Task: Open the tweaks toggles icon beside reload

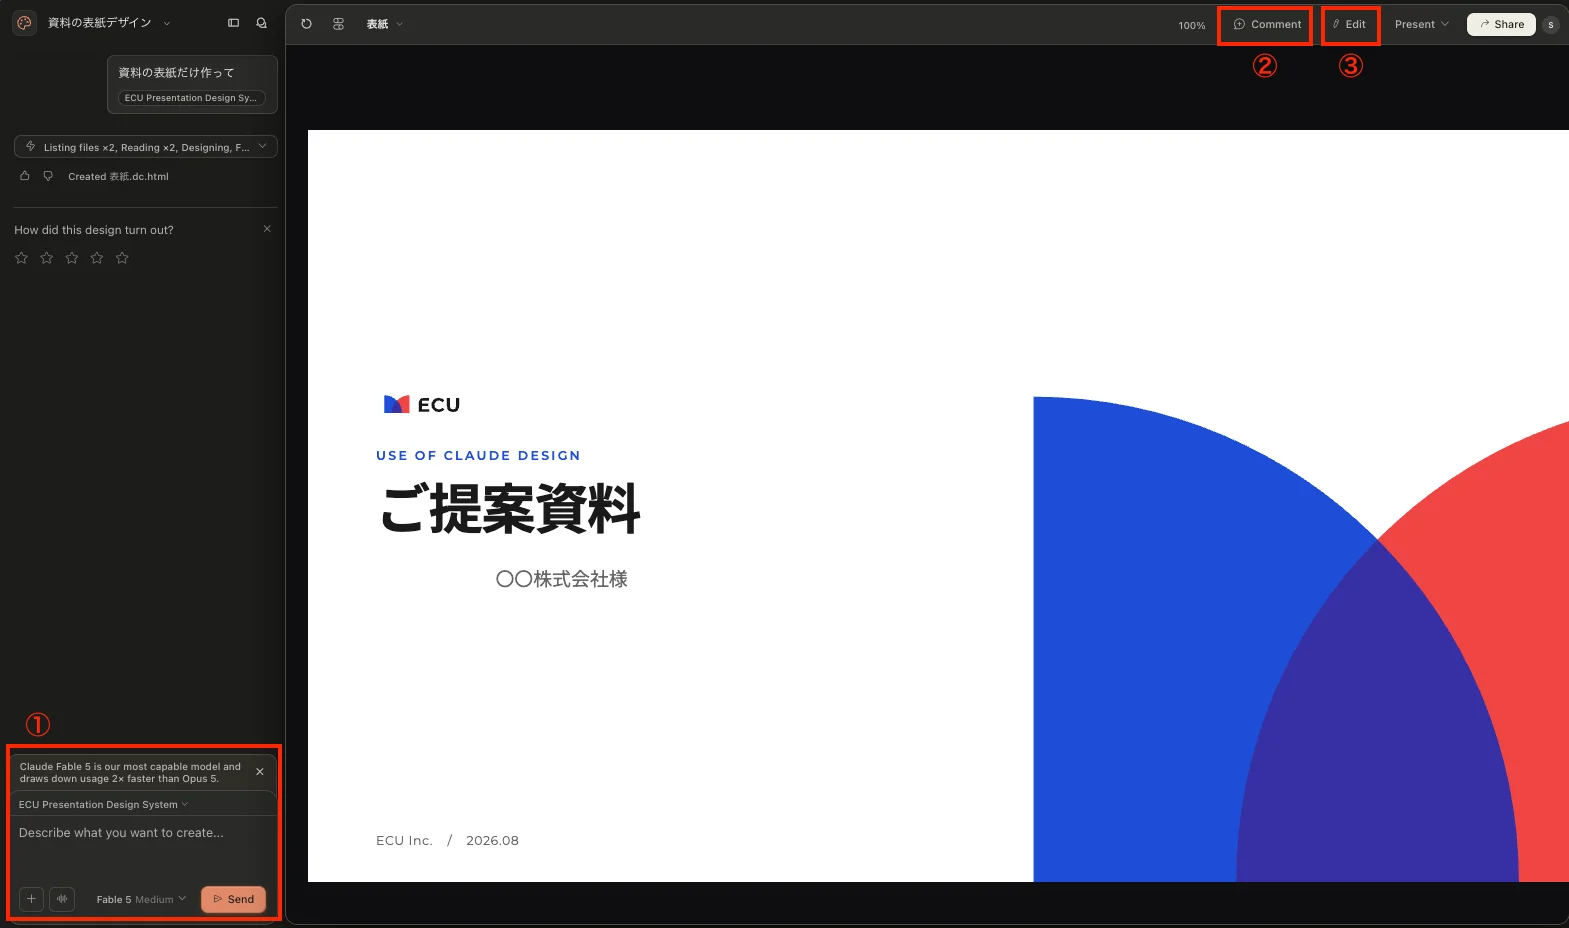Action: click(x=338, y=24)
